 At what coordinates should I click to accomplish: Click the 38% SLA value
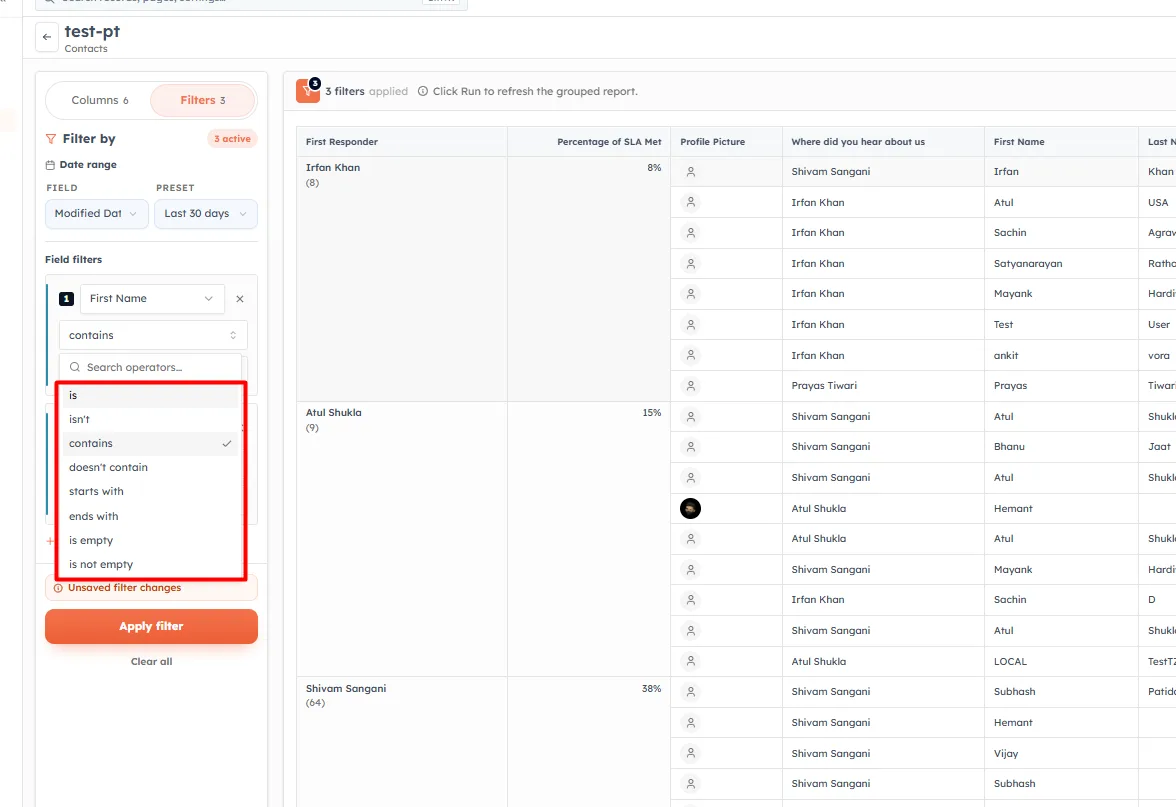coord(652,688)
